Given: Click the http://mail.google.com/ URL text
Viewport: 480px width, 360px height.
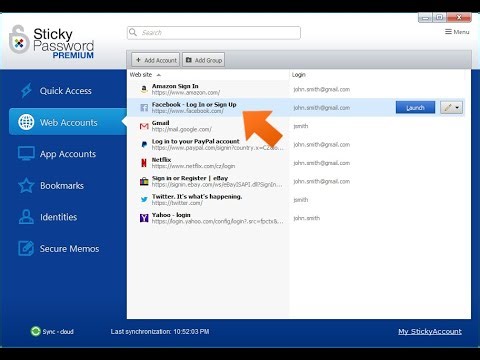Looking at the screenshot, I should click(181, 129).
